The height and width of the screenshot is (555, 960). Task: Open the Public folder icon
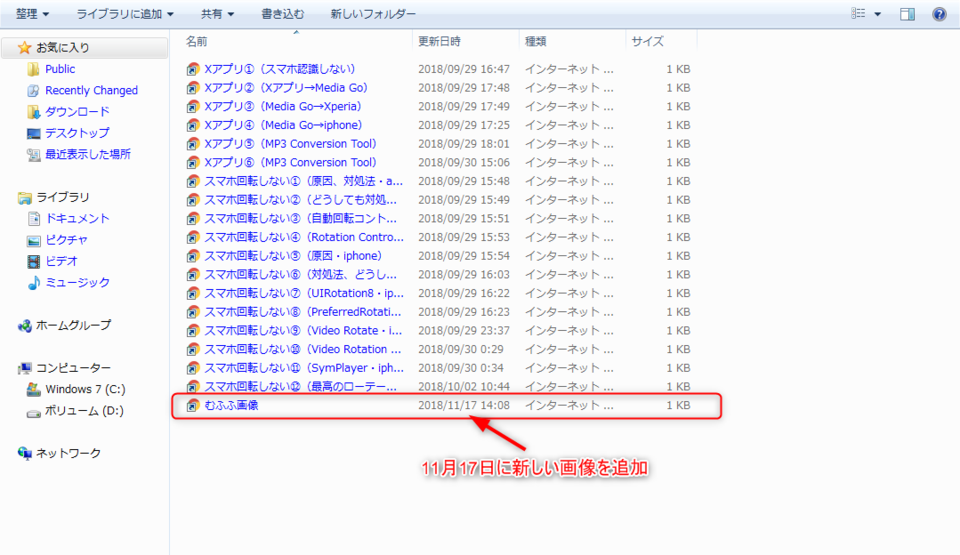[x=33, y=69]
